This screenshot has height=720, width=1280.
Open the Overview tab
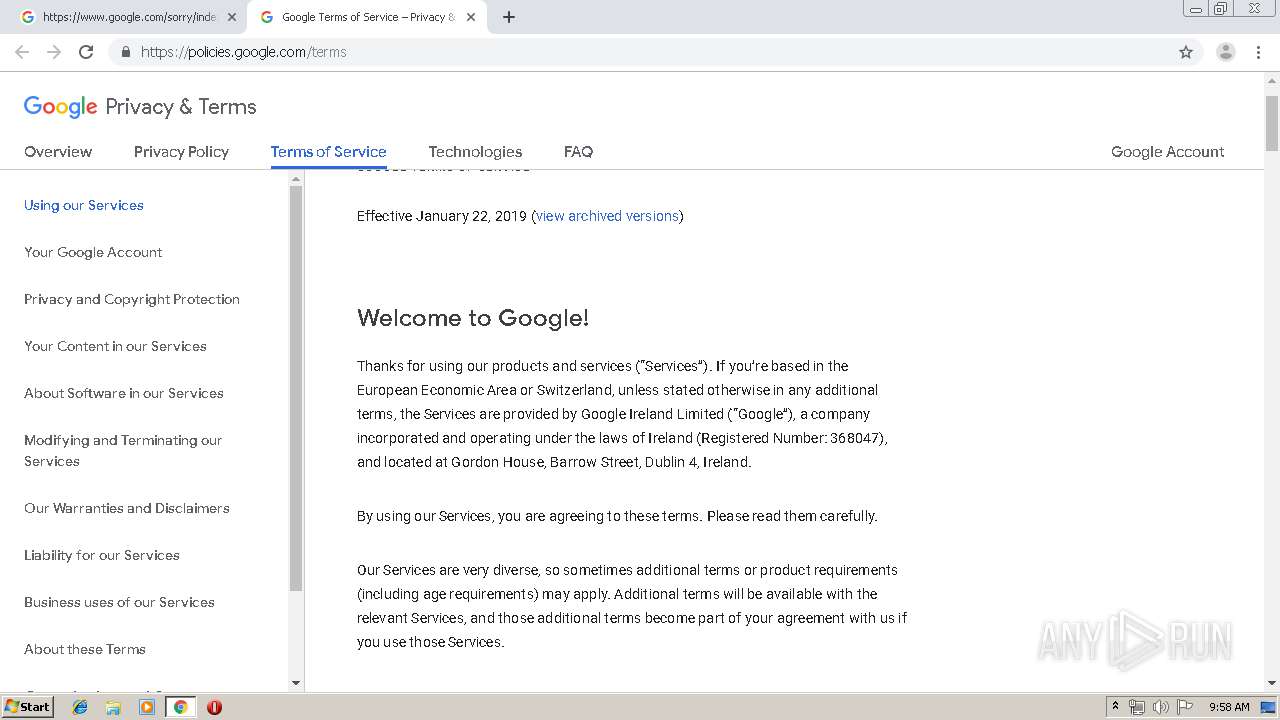point(58,152)
